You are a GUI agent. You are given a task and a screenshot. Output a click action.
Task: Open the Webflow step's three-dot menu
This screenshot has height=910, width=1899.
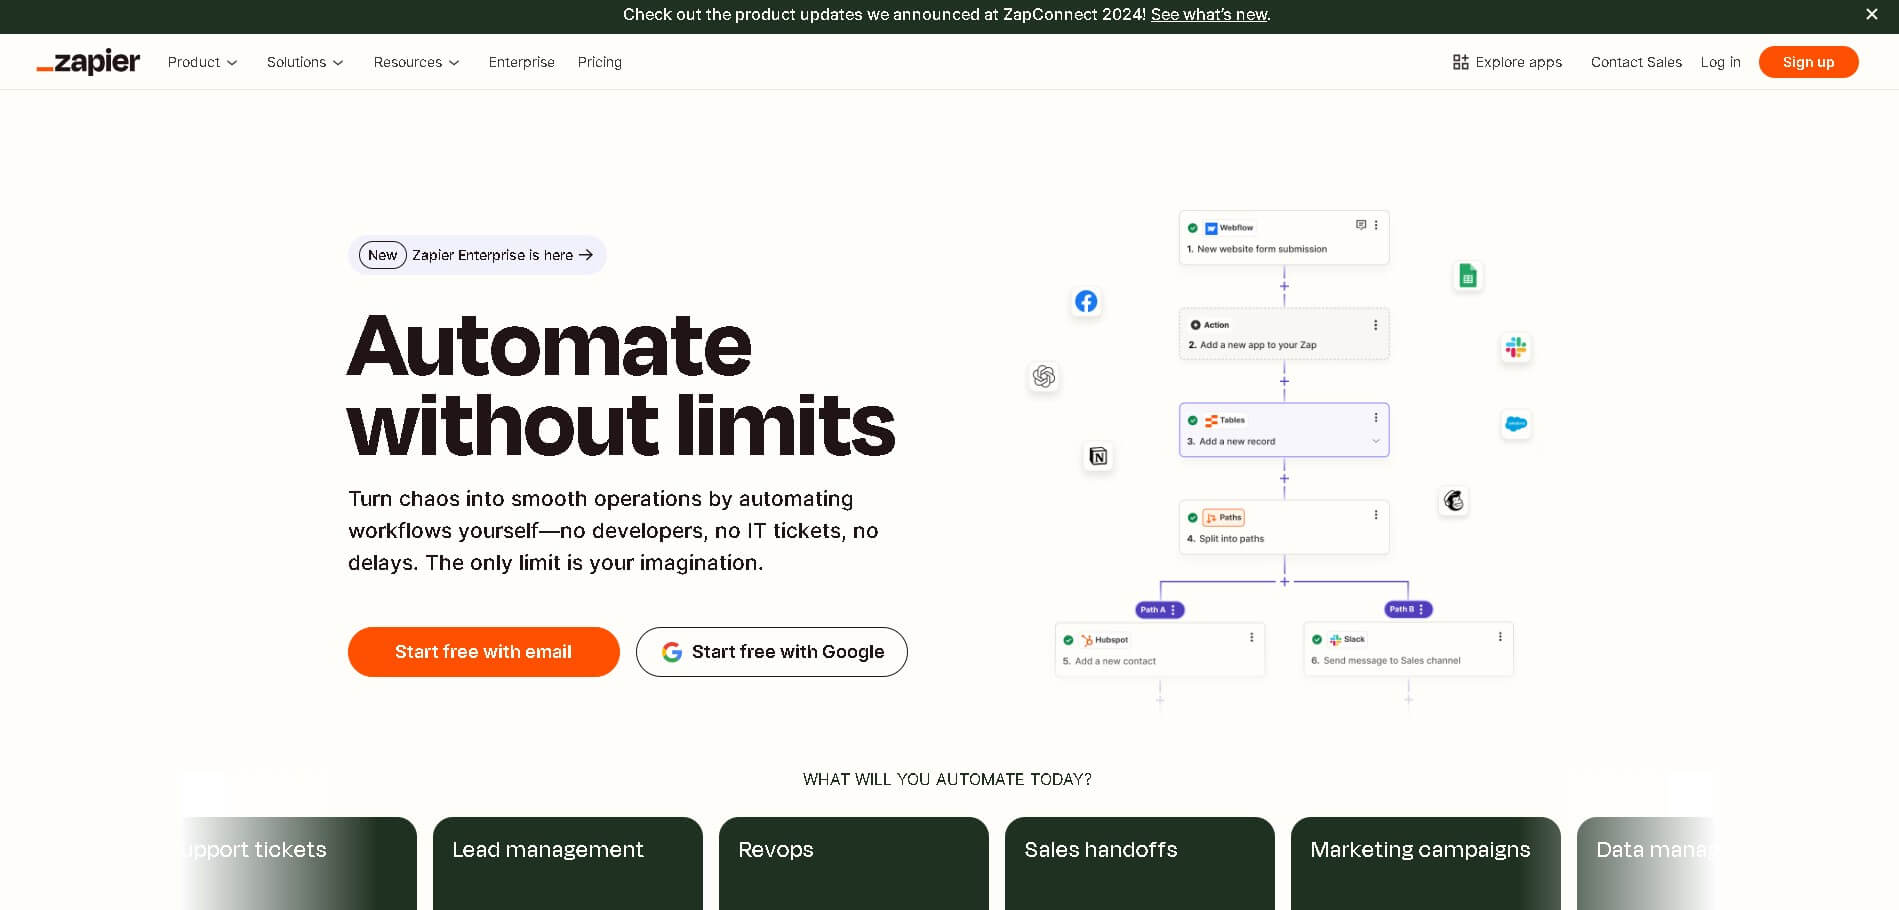tap(1376, 225)
